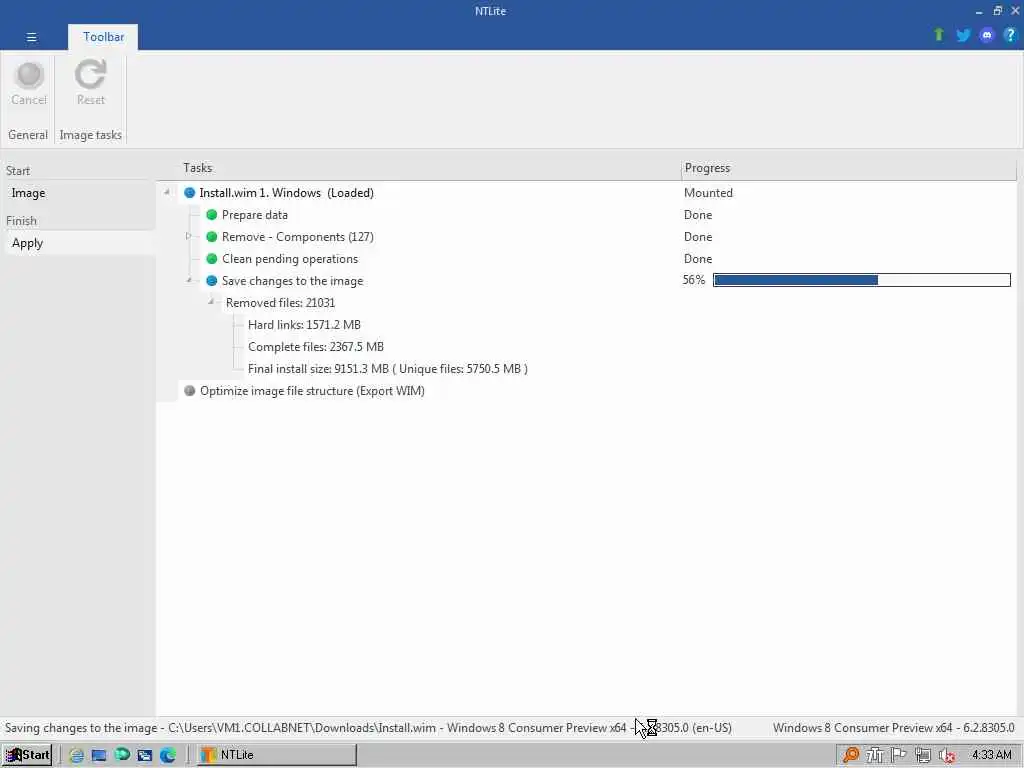The height and width of the screenshot is (768, 1024).
Task: Select Final install size: 9151.3 MB row
Action: (387, 369)
